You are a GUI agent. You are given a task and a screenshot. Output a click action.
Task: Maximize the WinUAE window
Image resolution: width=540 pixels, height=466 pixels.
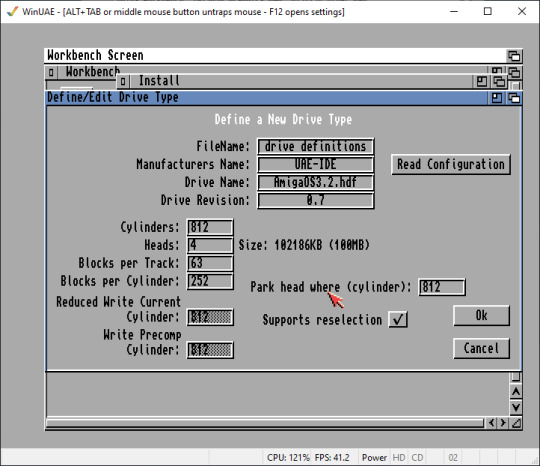[x=488, y=11]
